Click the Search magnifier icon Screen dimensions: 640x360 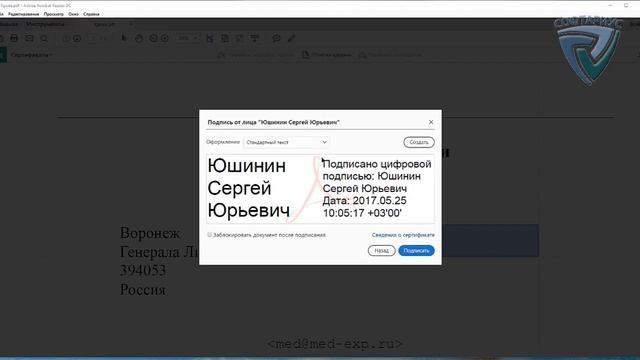(x=44, y=38)
